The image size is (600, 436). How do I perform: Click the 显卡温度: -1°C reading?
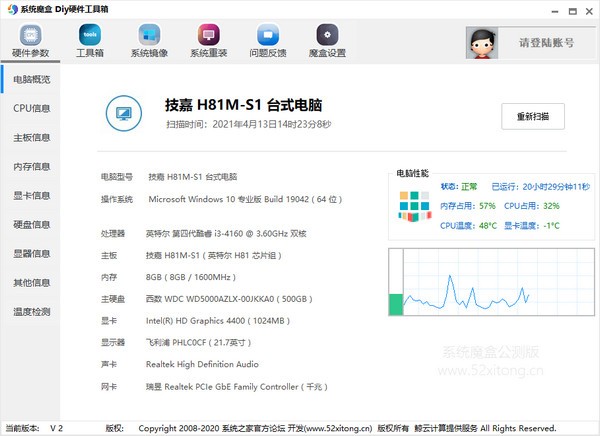tap(532, 226)
